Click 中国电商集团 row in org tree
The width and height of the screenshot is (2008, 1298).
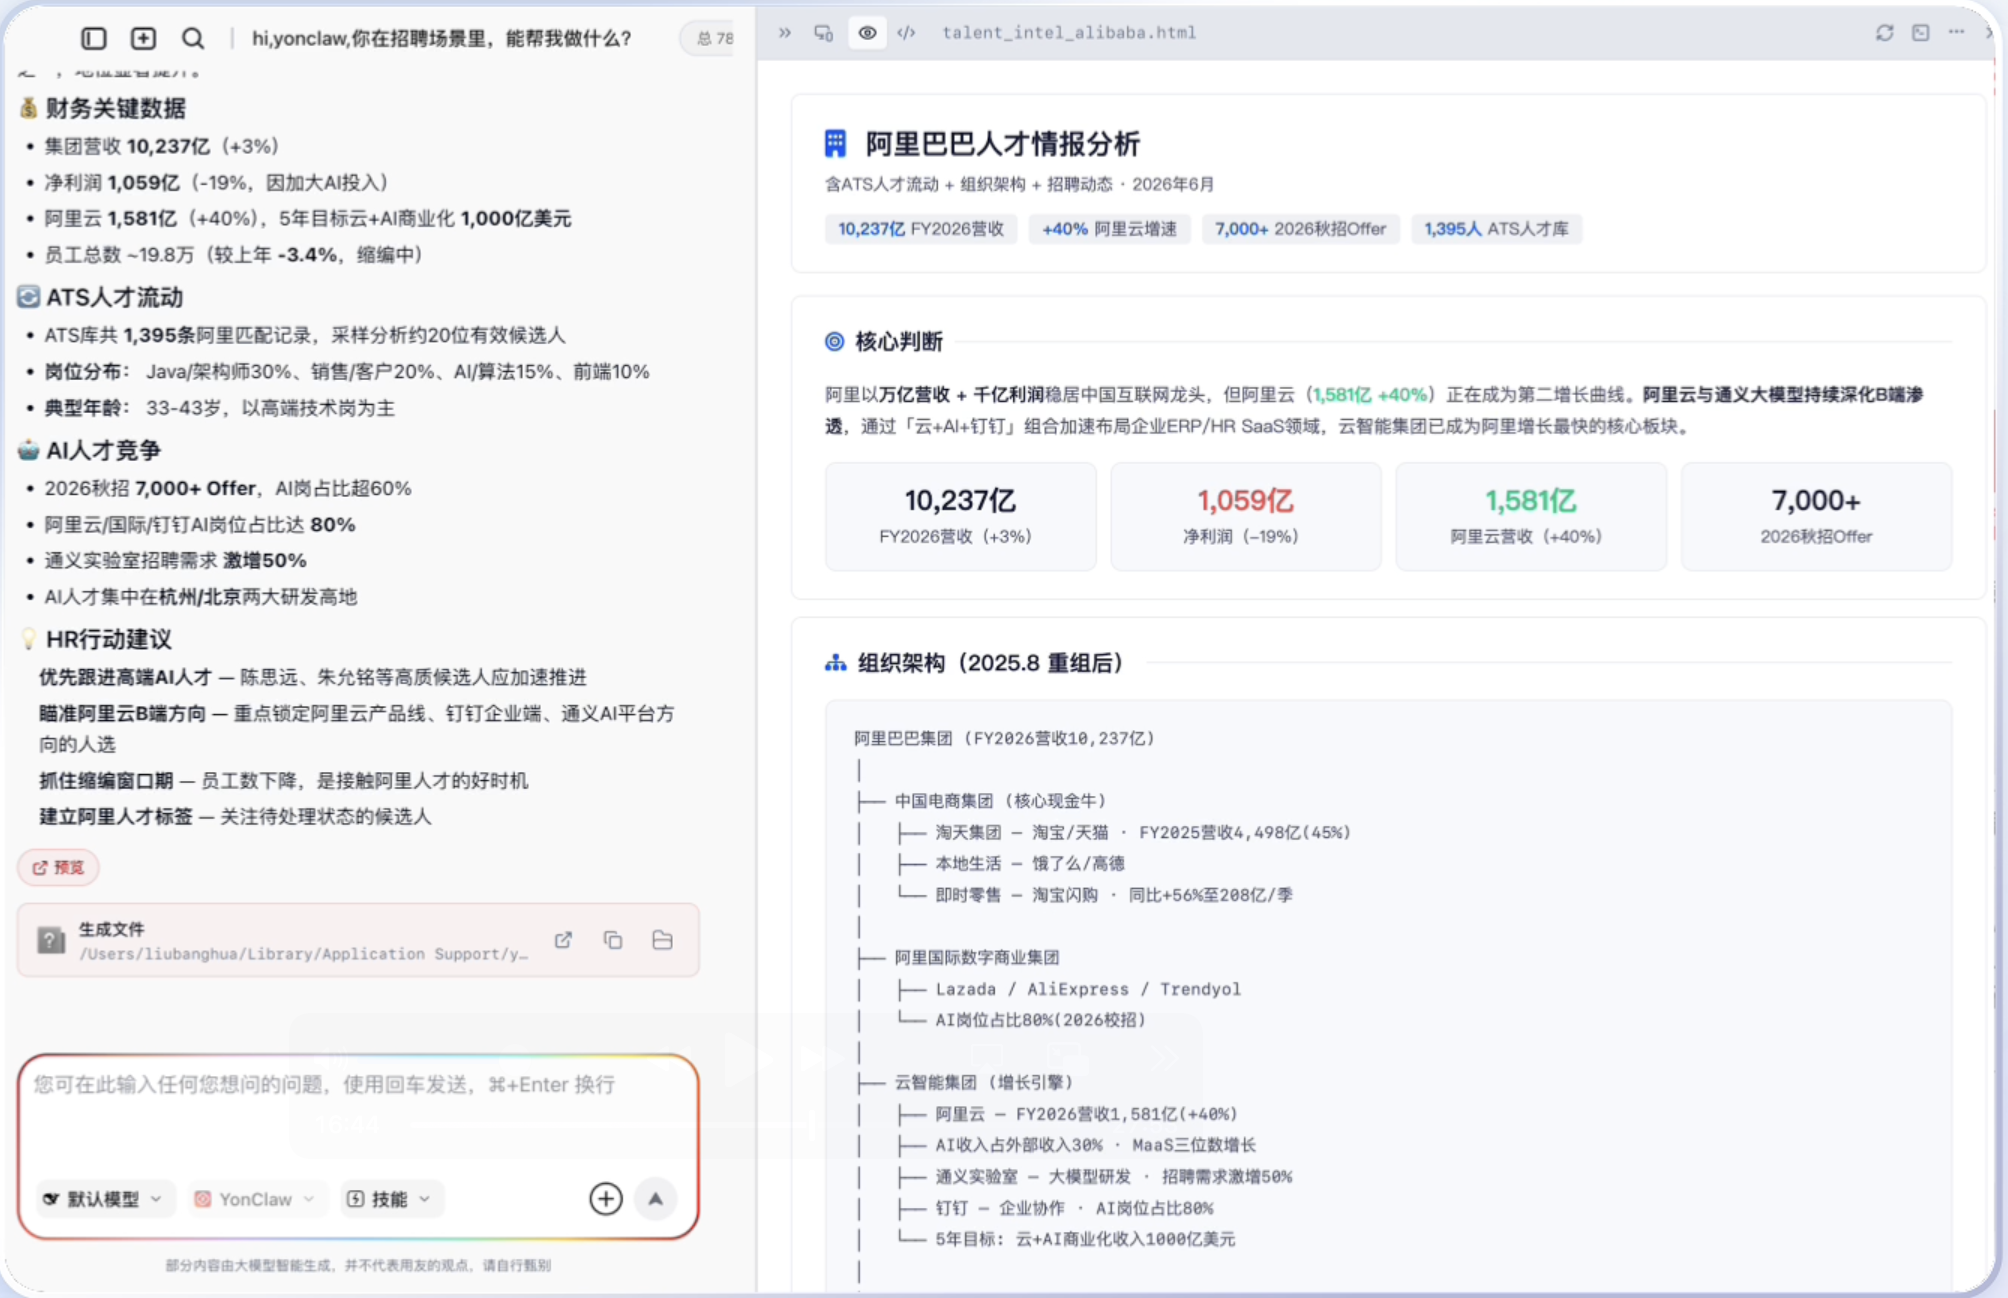click(1000, 801)
